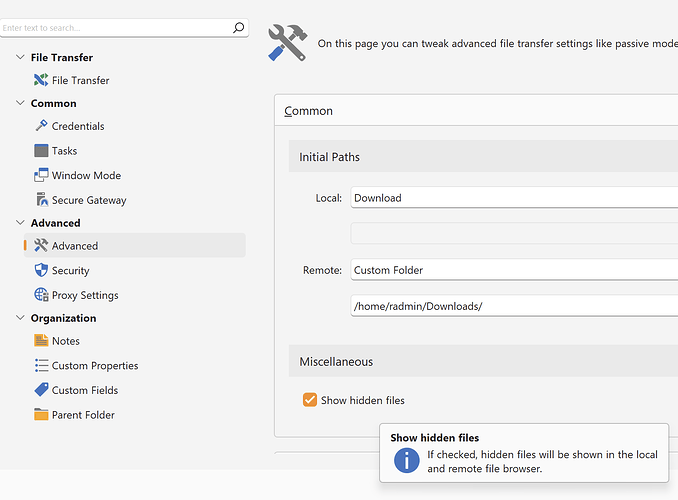Uncheck the Show hidden files checkbox

click(x=310, y=400)
